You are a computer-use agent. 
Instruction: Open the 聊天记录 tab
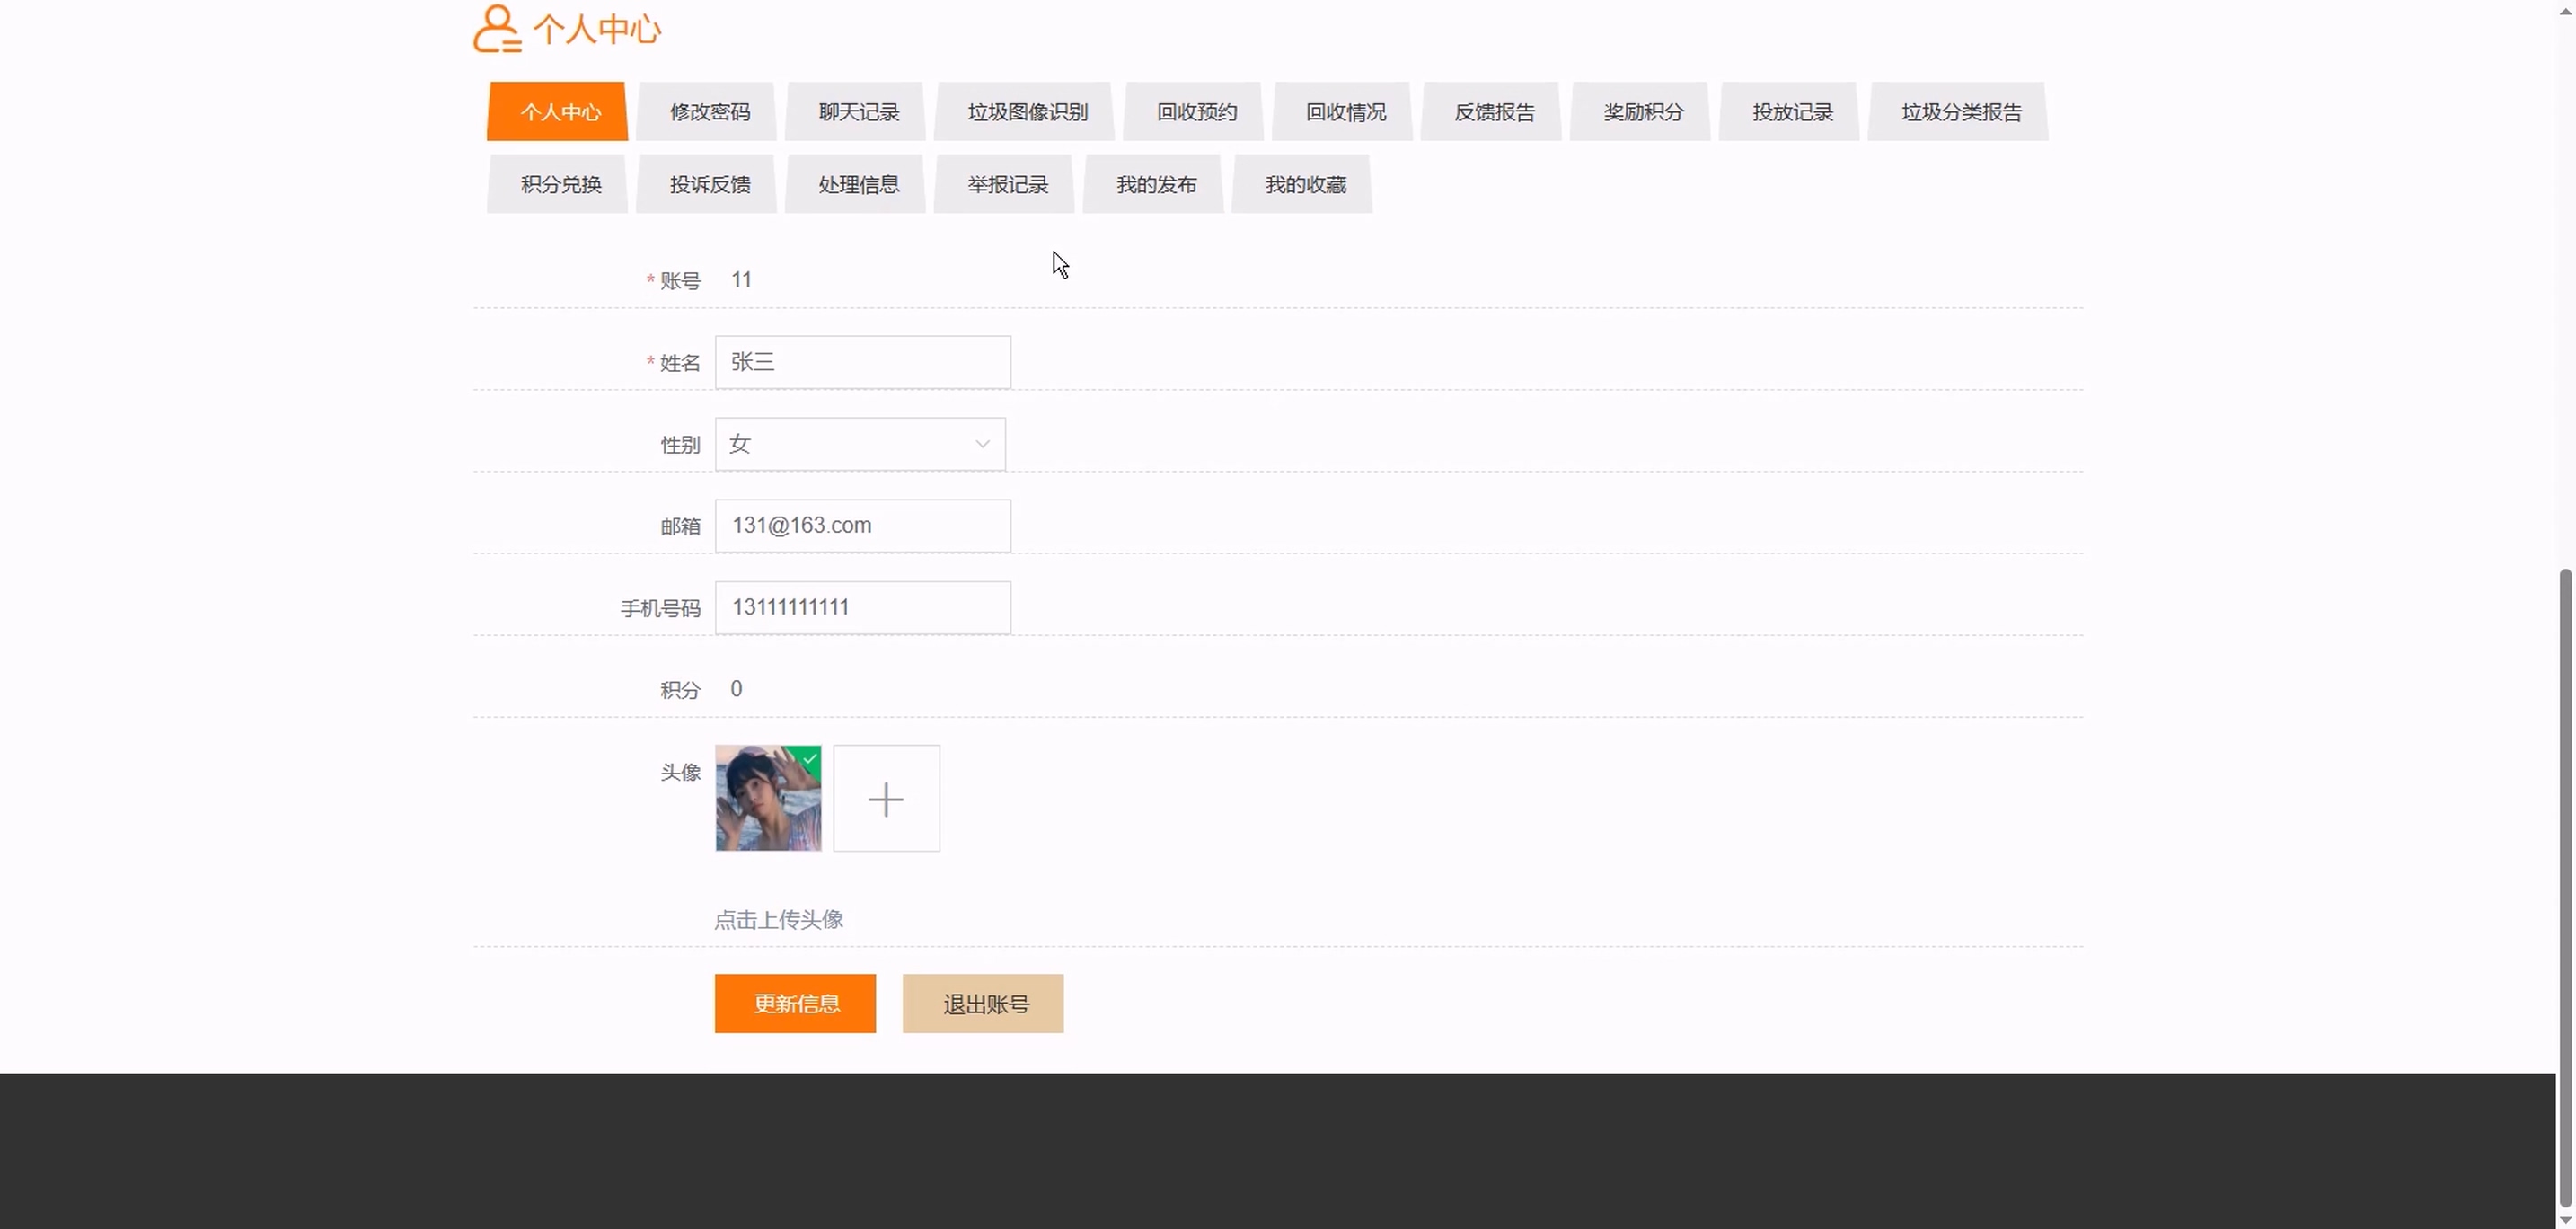[x=858, y=112]
